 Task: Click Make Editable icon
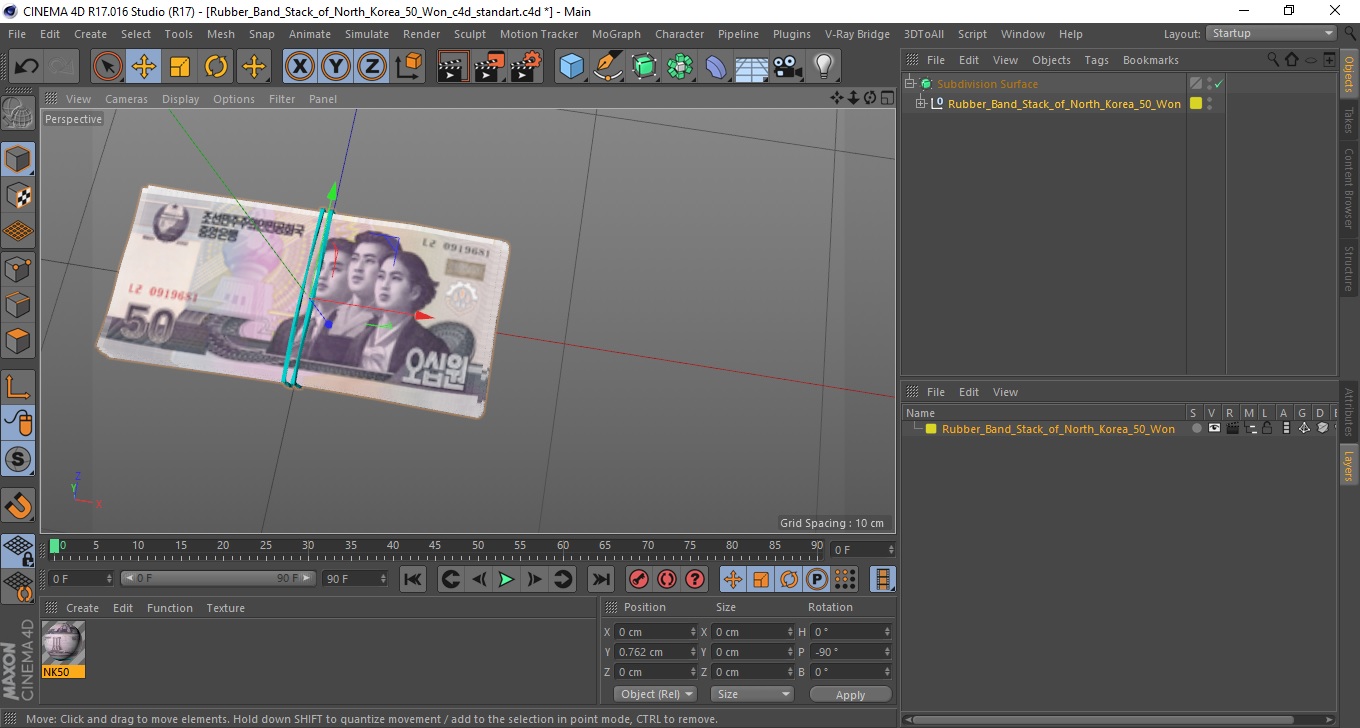tap(18, 115)
